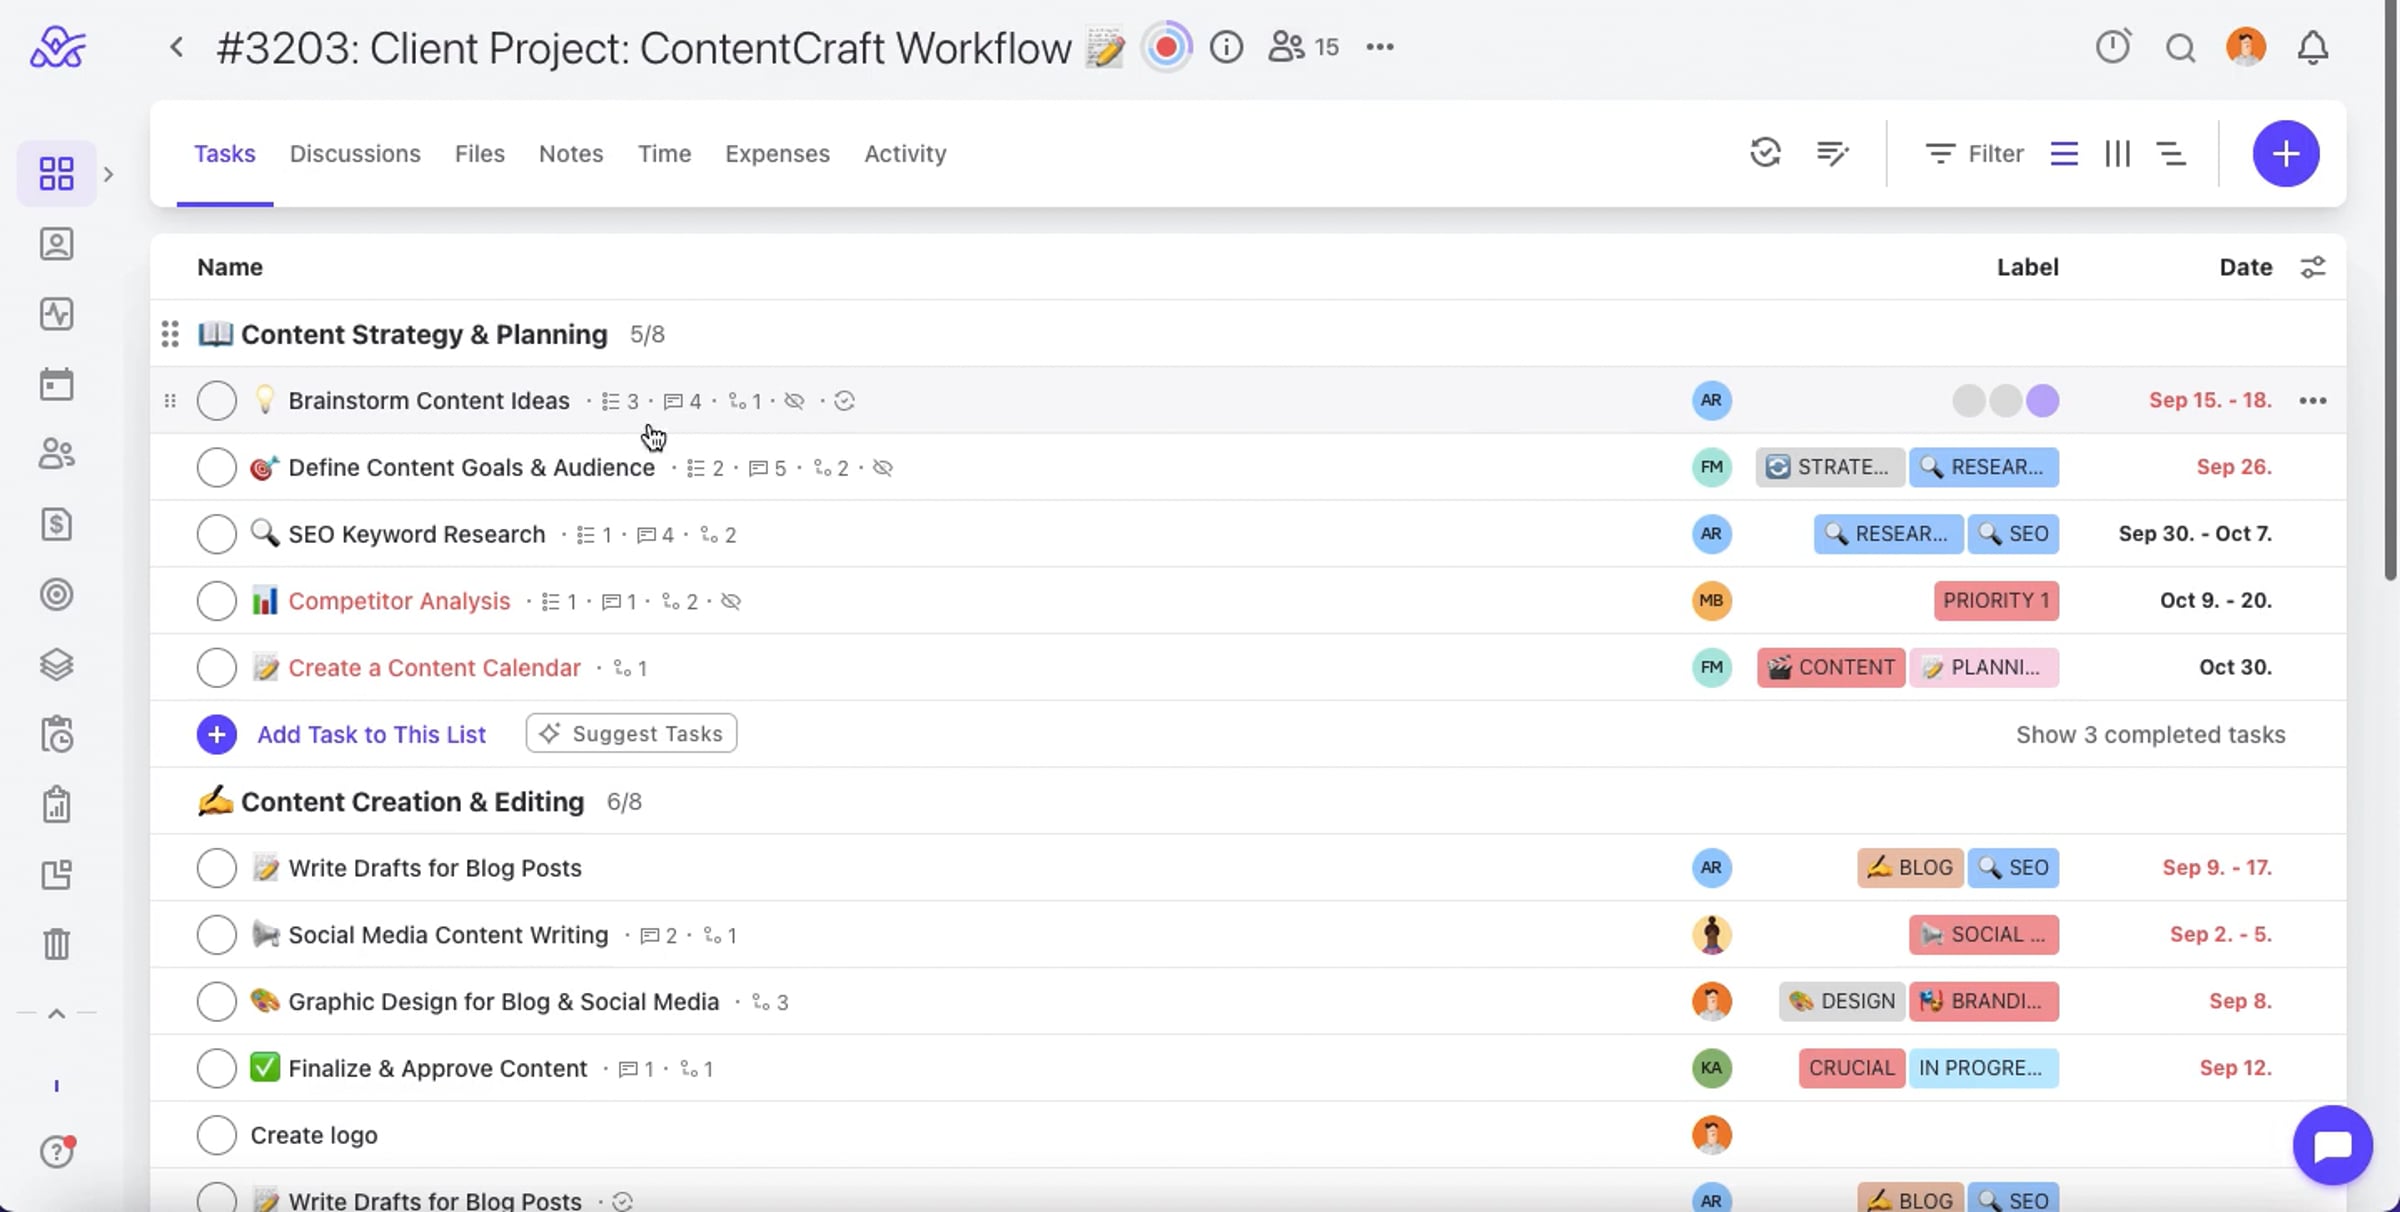Collapse the Content Creation & Editing list
The image size is (2400, 1212).
412,802
